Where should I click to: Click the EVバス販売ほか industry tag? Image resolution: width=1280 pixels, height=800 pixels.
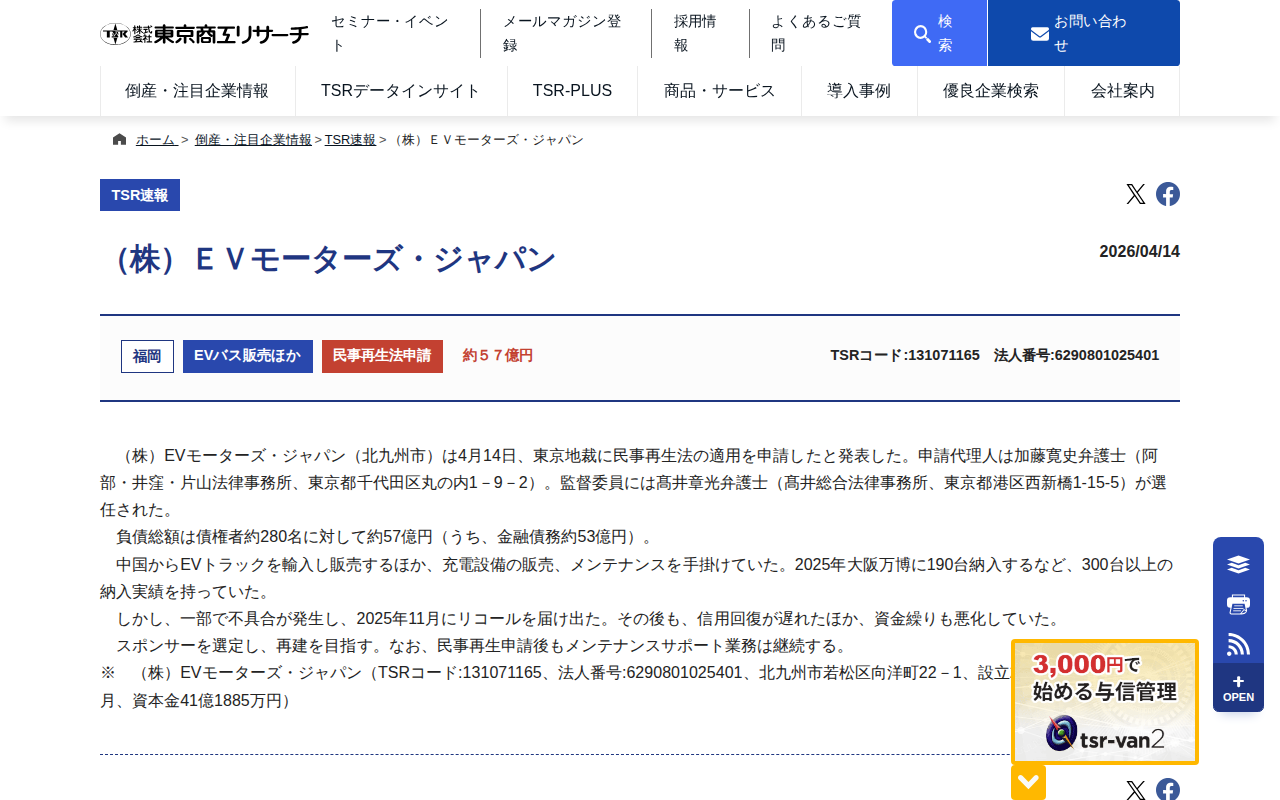(x=248, y=356)
